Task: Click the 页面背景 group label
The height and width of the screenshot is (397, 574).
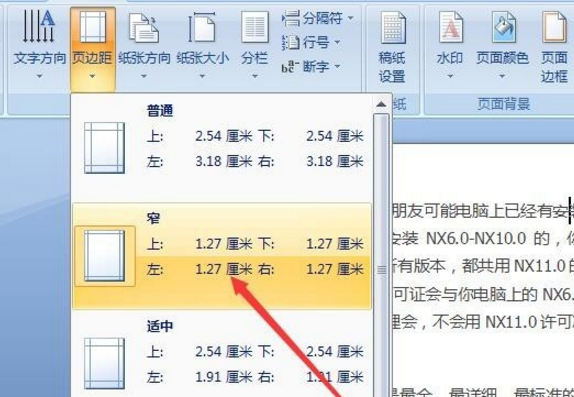Action: (x=504, y=104)
